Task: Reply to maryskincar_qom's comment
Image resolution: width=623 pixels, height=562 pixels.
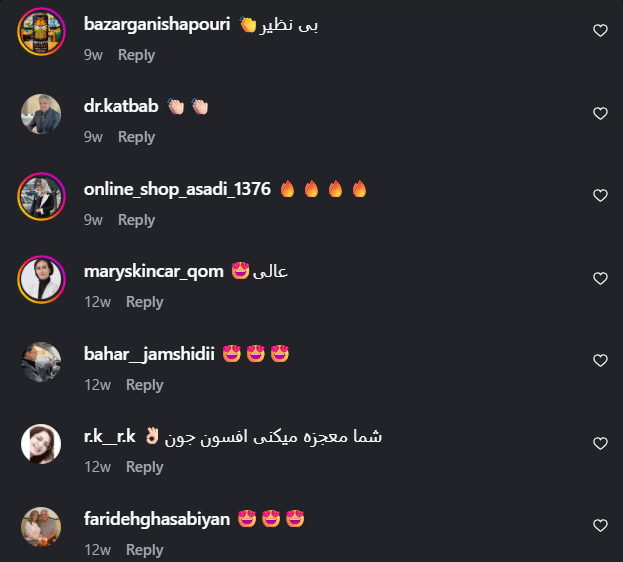Action: (145, 302)
